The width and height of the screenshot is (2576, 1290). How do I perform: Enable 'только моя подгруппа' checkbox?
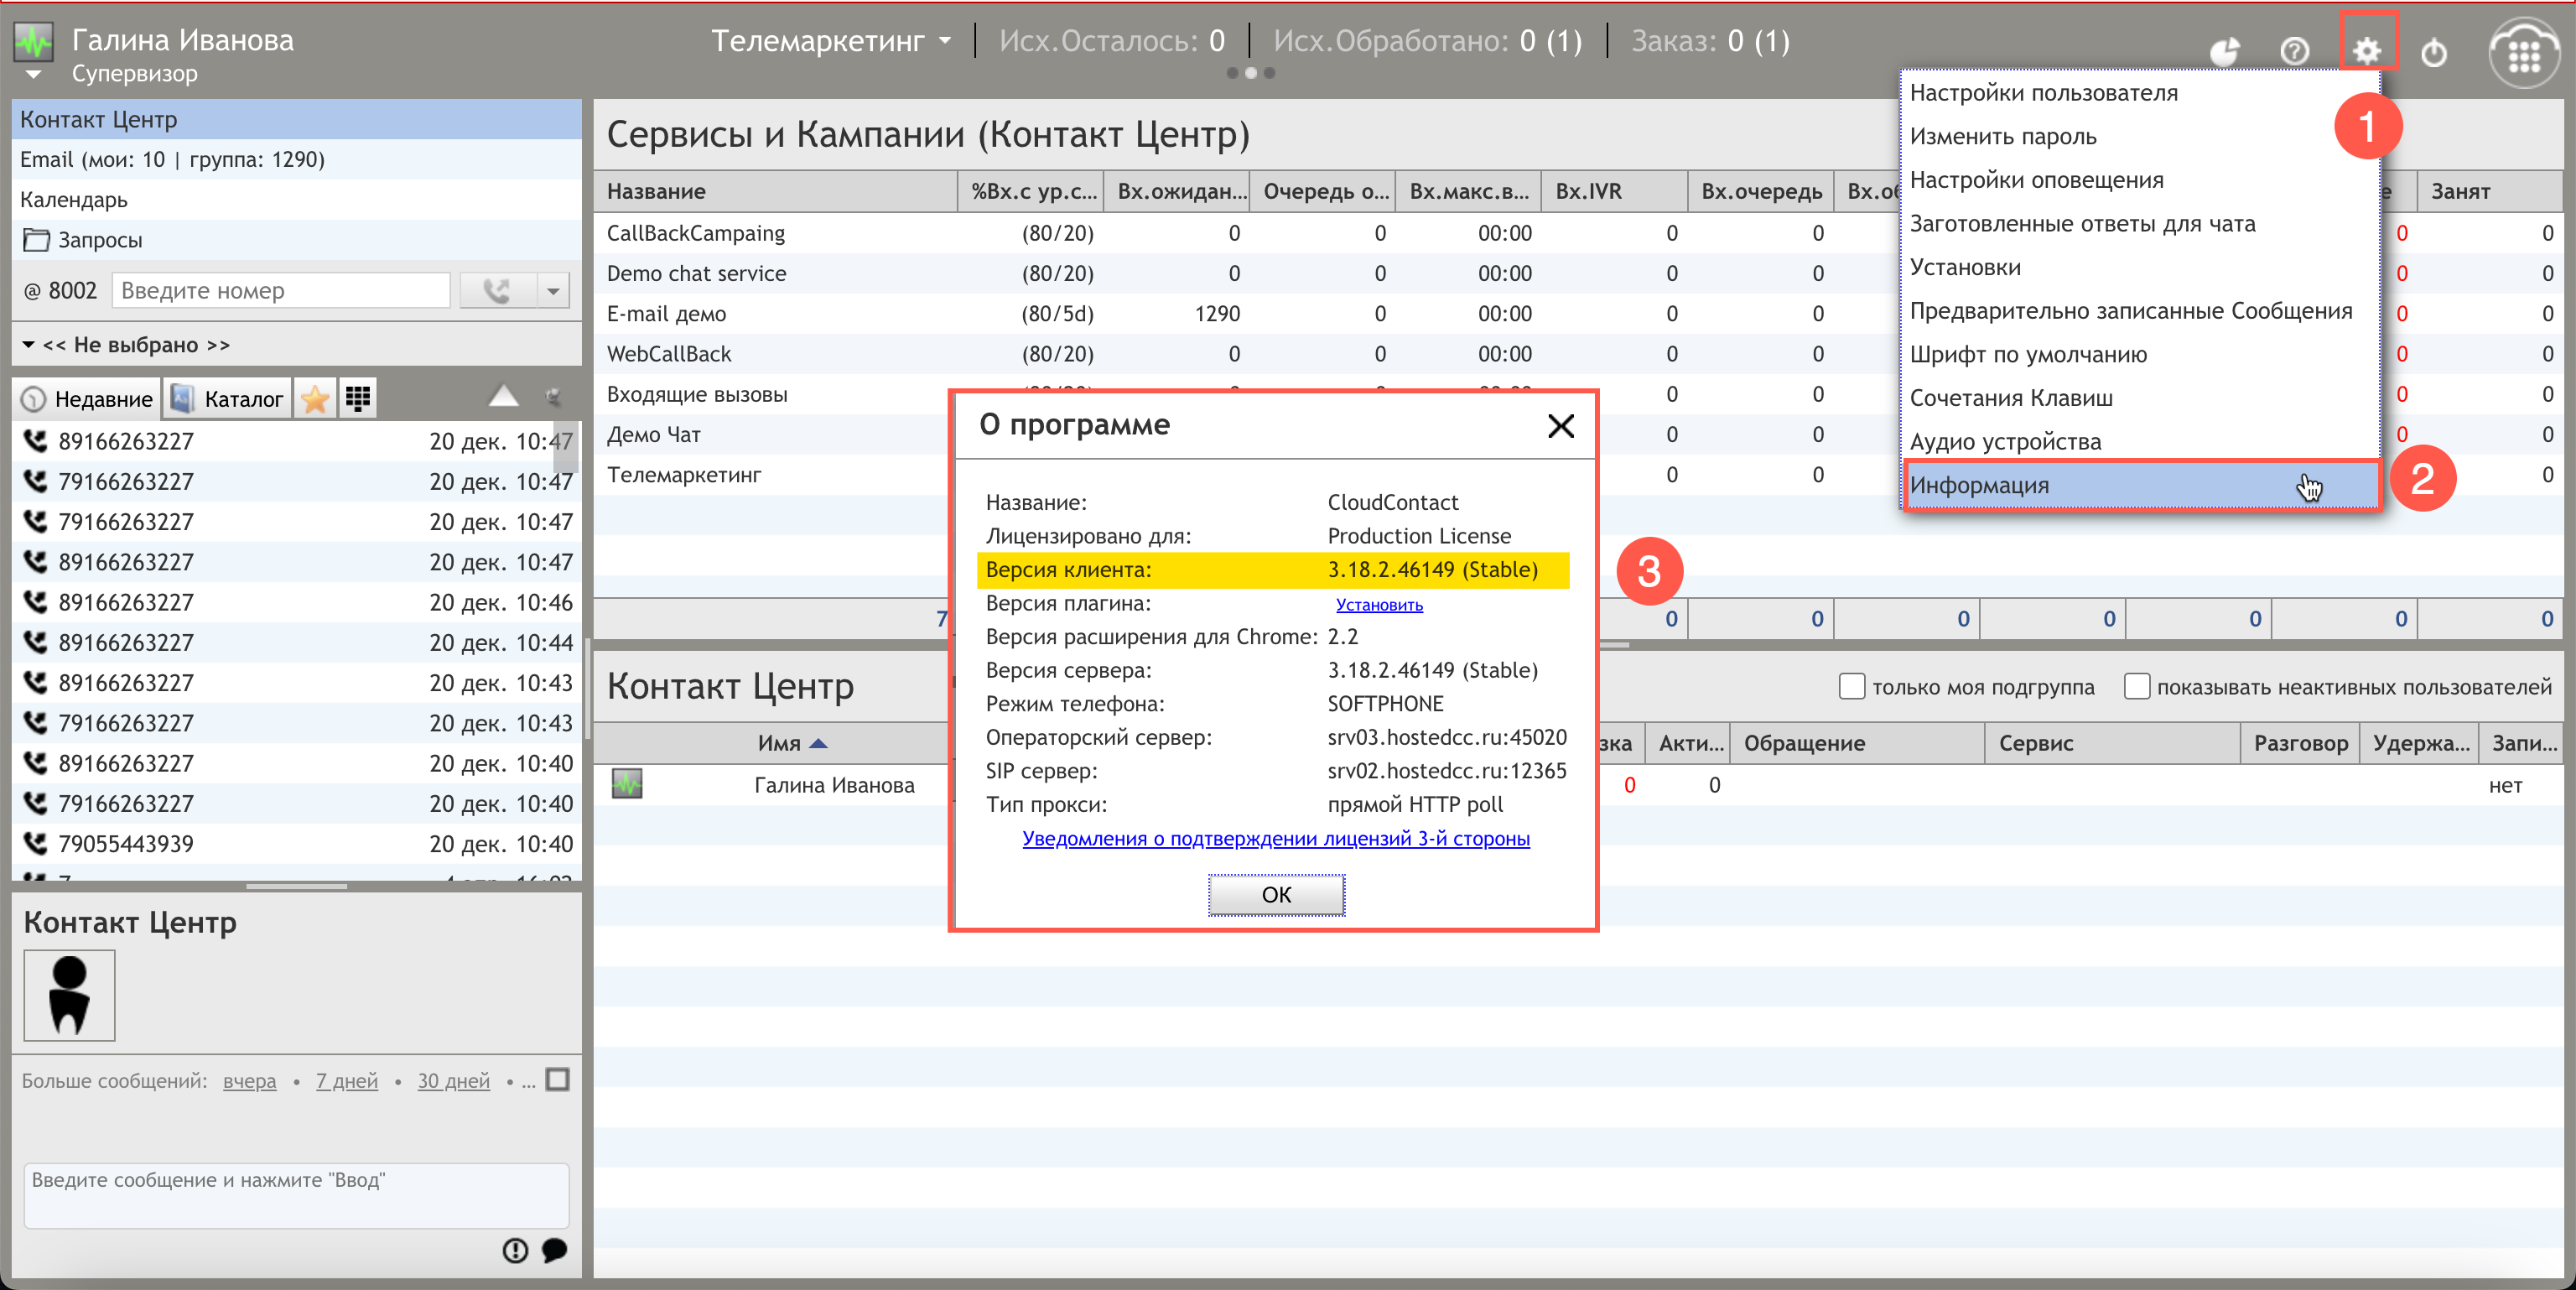(x=1851, y=687)
